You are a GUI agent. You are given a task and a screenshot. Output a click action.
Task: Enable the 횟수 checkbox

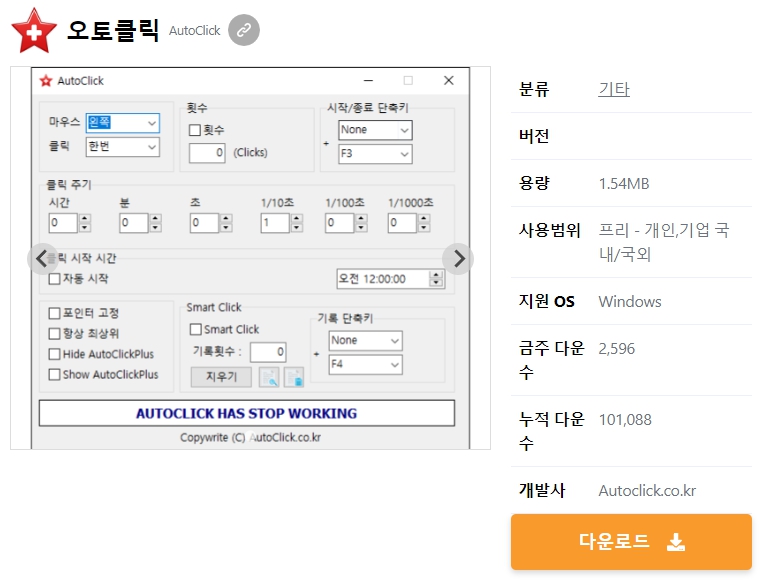(x=194, y=130)
